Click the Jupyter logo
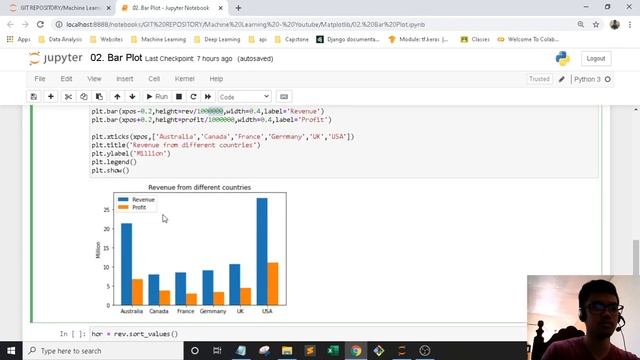This screenshot has width=640, height=360. (x=56, y=58)
